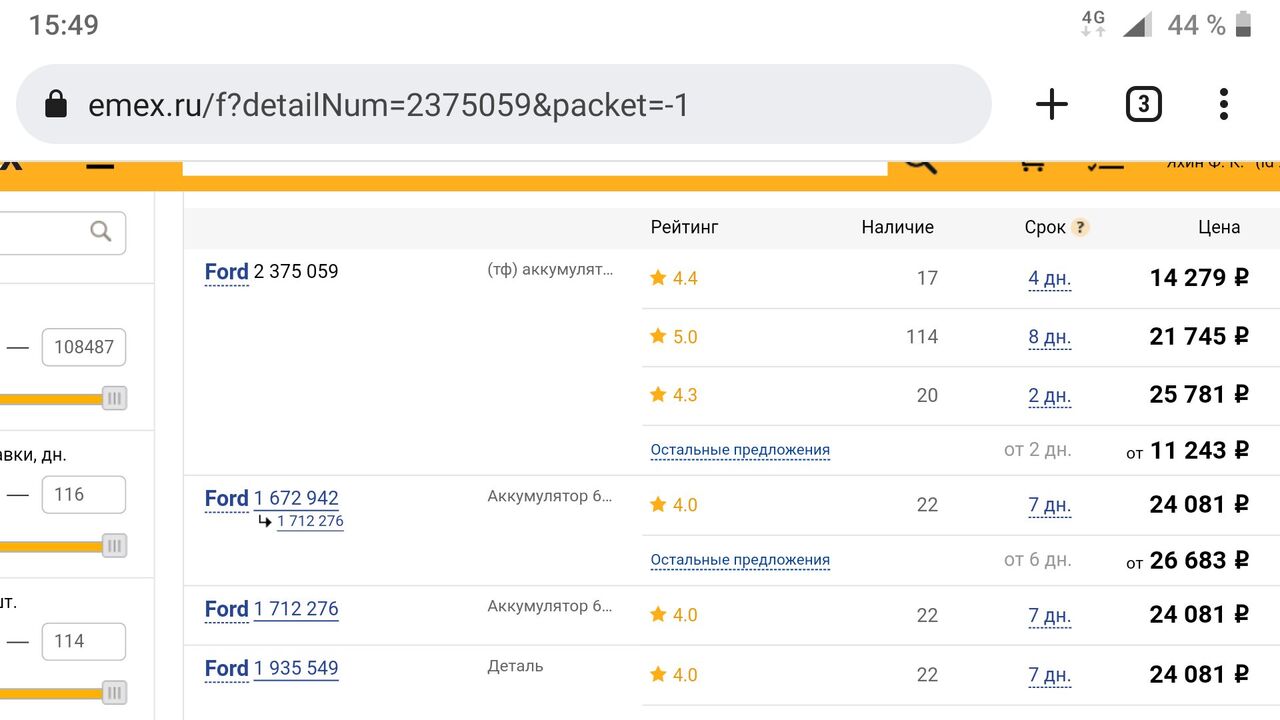Click the Наличие column header
1280x720 pixels.
tap(897, 227)
